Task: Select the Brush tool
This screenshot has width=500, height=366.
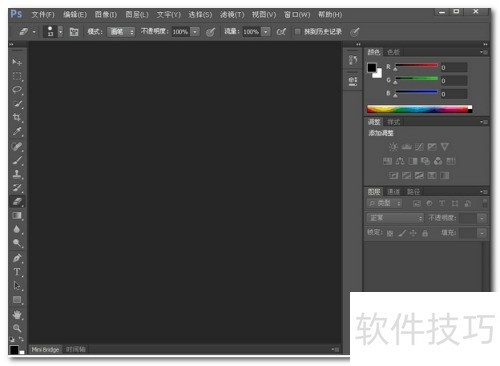Action: [x=17, y=160]
